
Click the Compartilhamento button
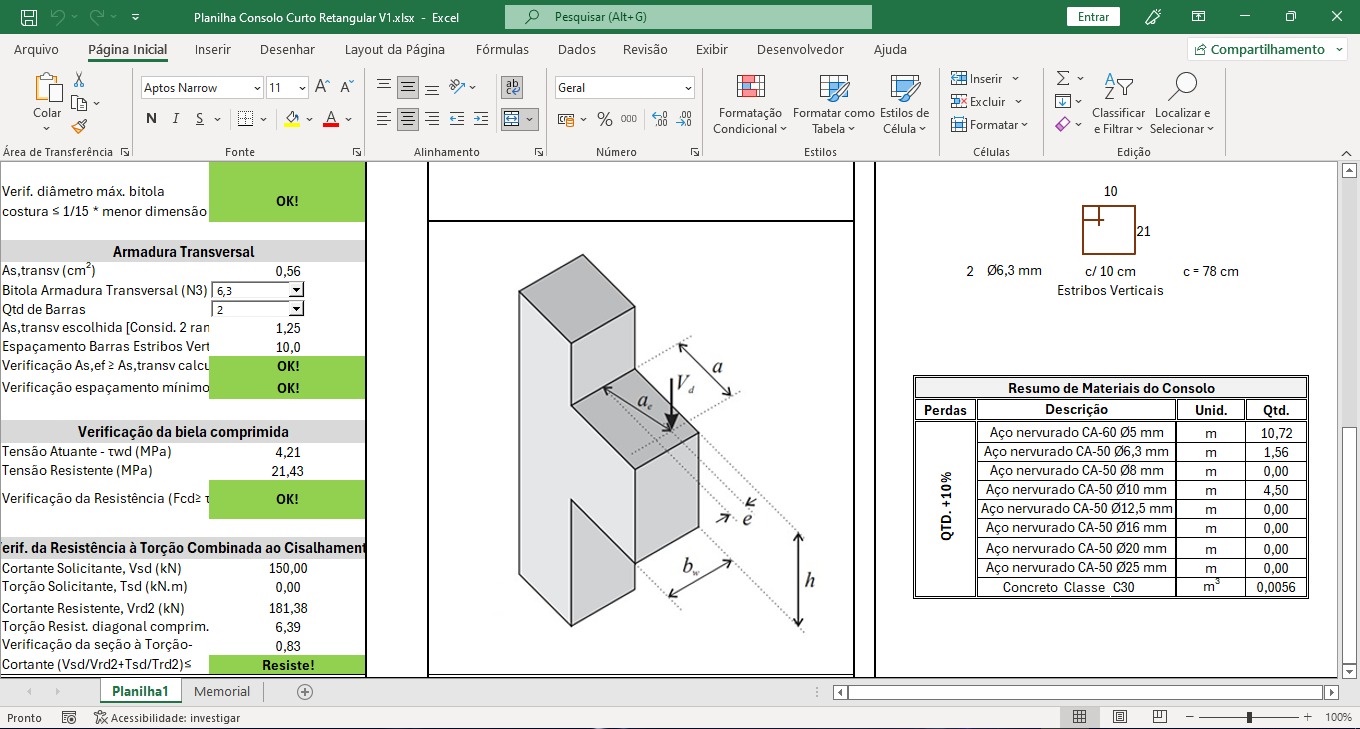[x=1266, y=49]
